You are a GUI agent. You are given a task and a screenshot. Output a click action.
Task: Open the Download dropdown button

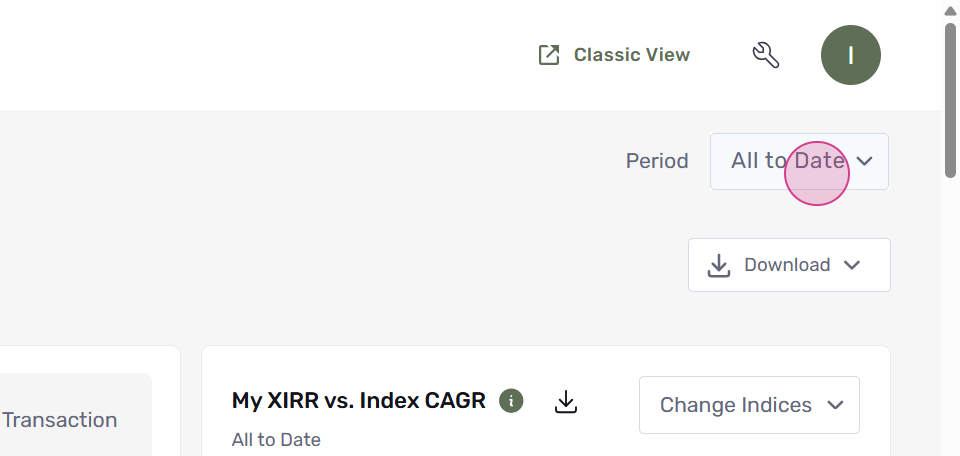point(789,265)
